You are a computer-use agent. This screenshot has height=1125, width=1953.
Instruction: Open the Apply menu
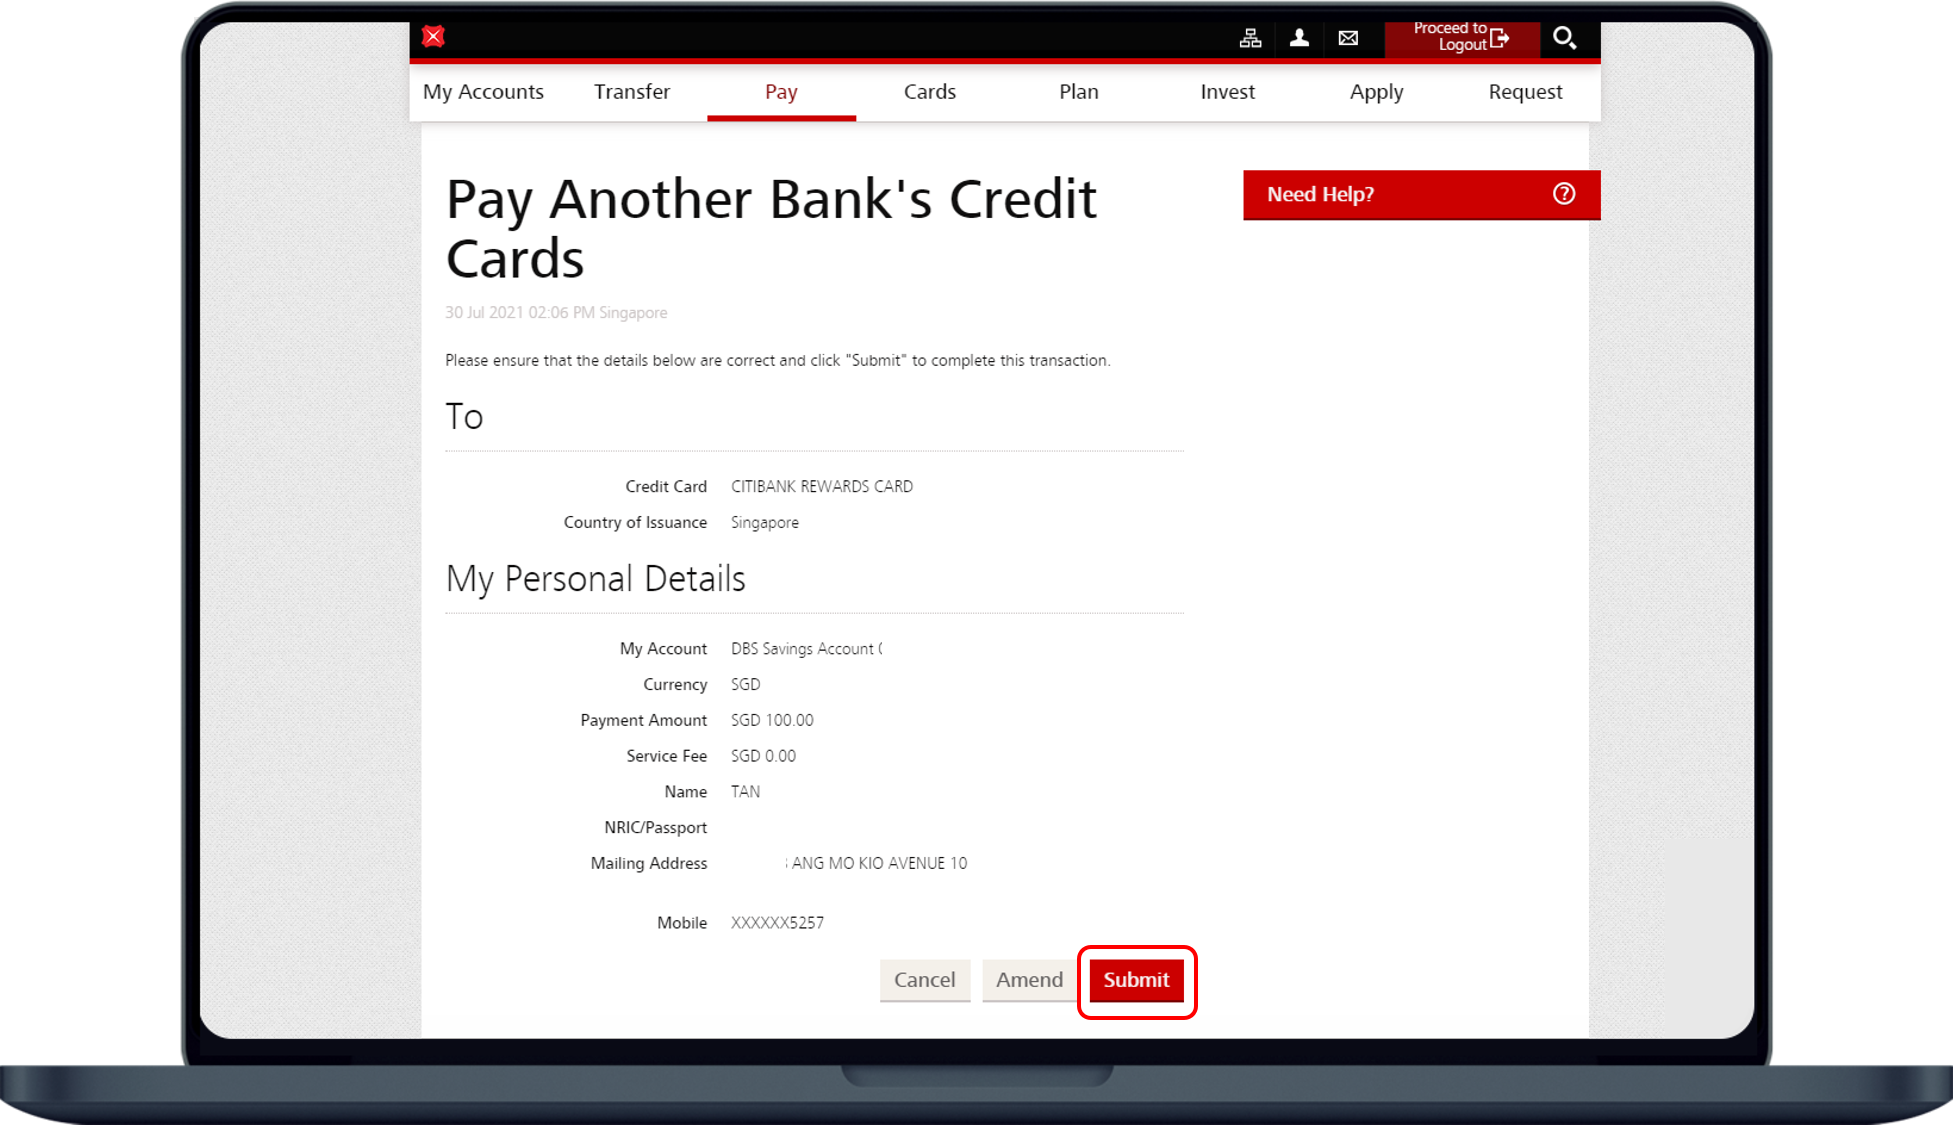pyautogui.click(x=1376, y=92)
